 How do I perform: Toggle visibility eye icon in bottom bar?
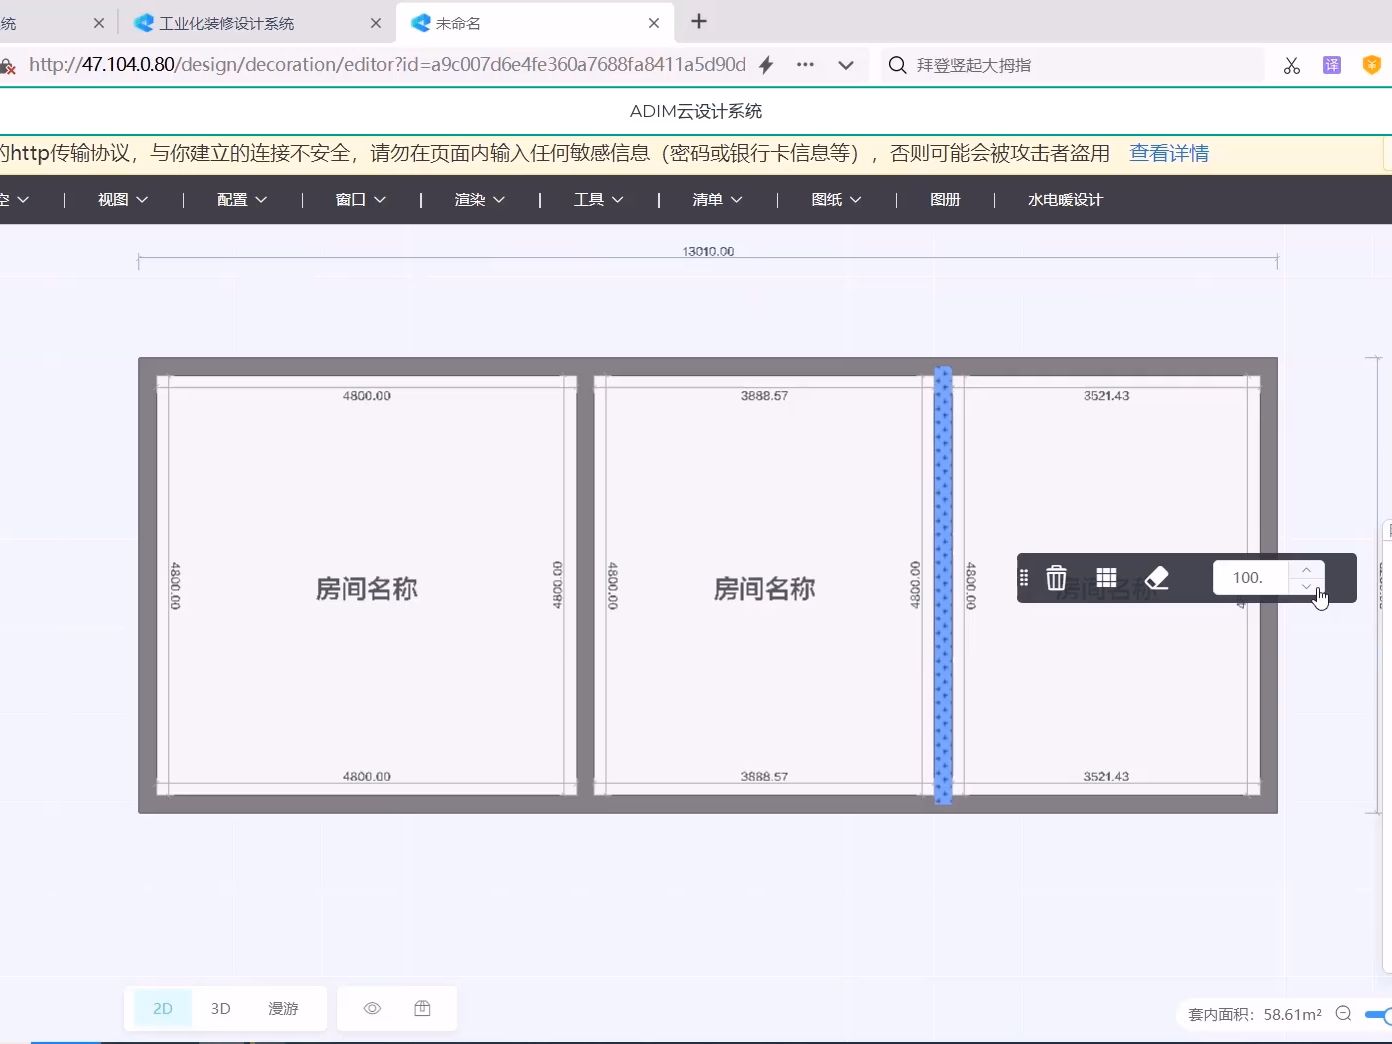[x=372, y=1008]
